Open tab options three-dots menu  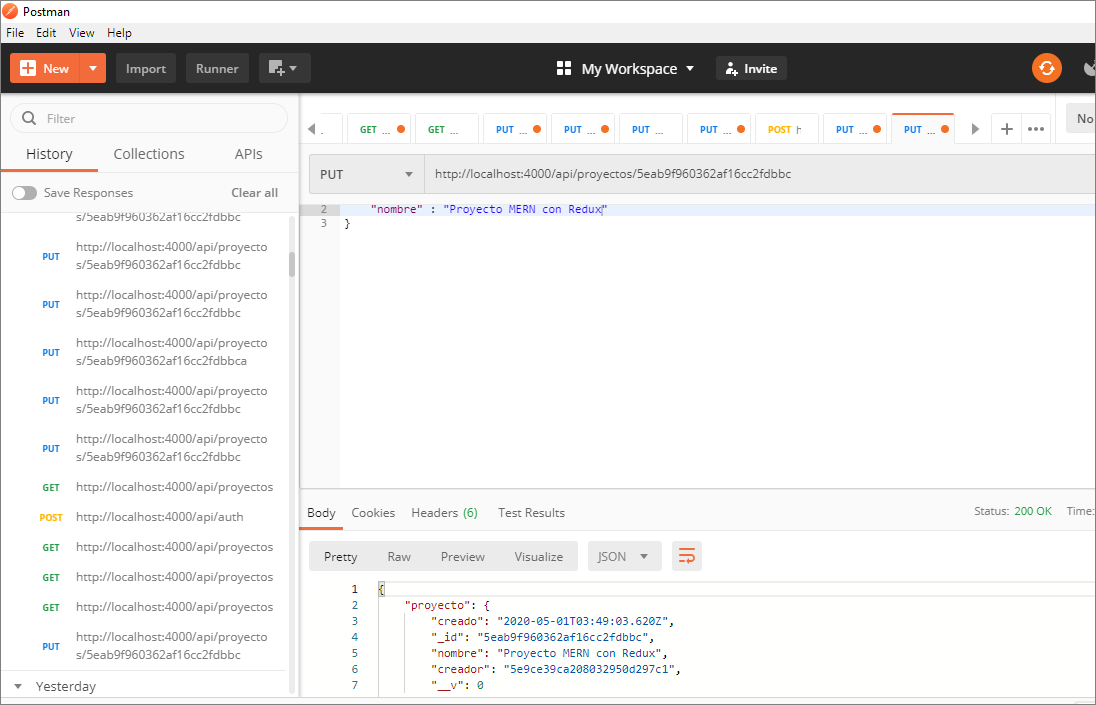(x=1036, y=129)
